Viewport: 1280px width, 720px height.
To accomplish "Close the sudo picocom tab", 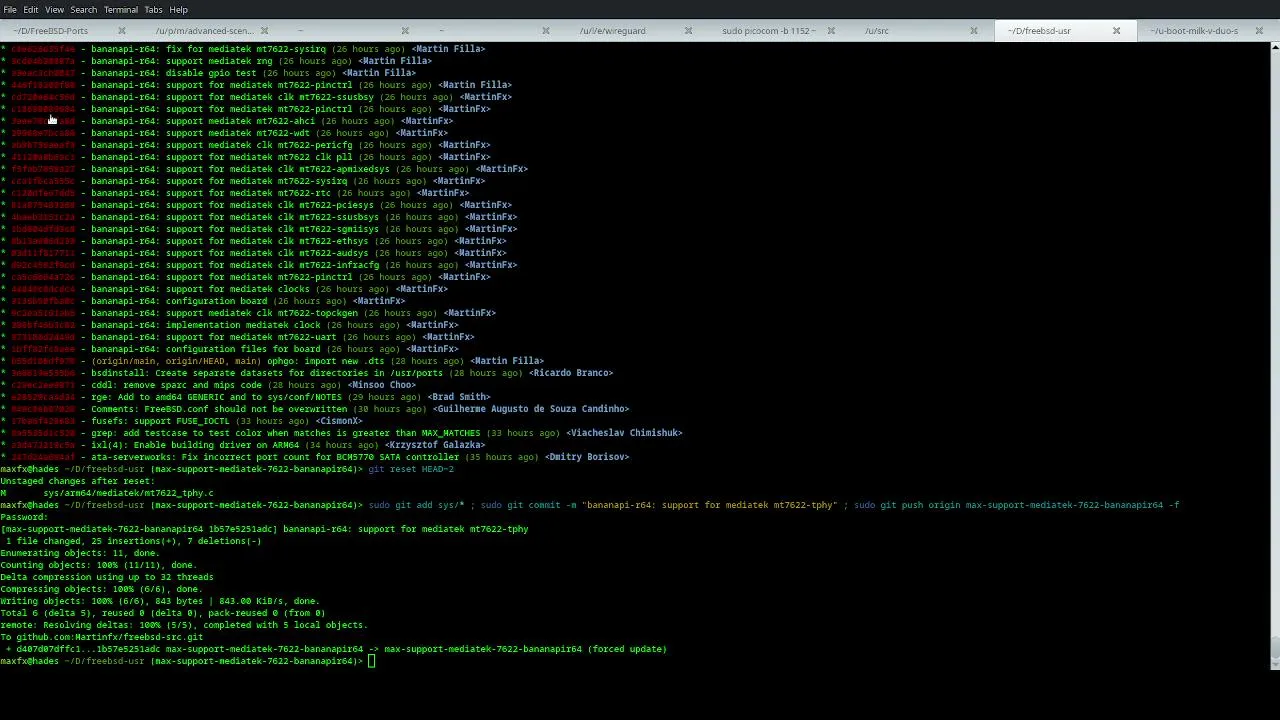I will pos(831,31).
